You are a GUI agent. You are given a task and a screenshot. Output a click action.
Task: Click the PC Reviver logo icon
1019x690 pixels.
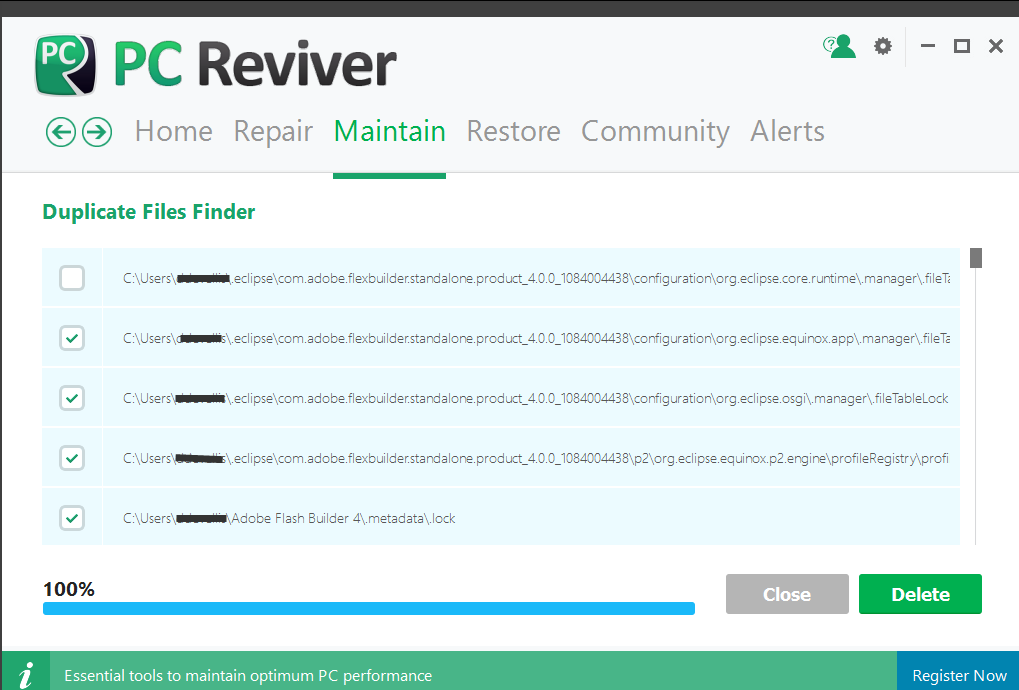[x=65, y=64]
